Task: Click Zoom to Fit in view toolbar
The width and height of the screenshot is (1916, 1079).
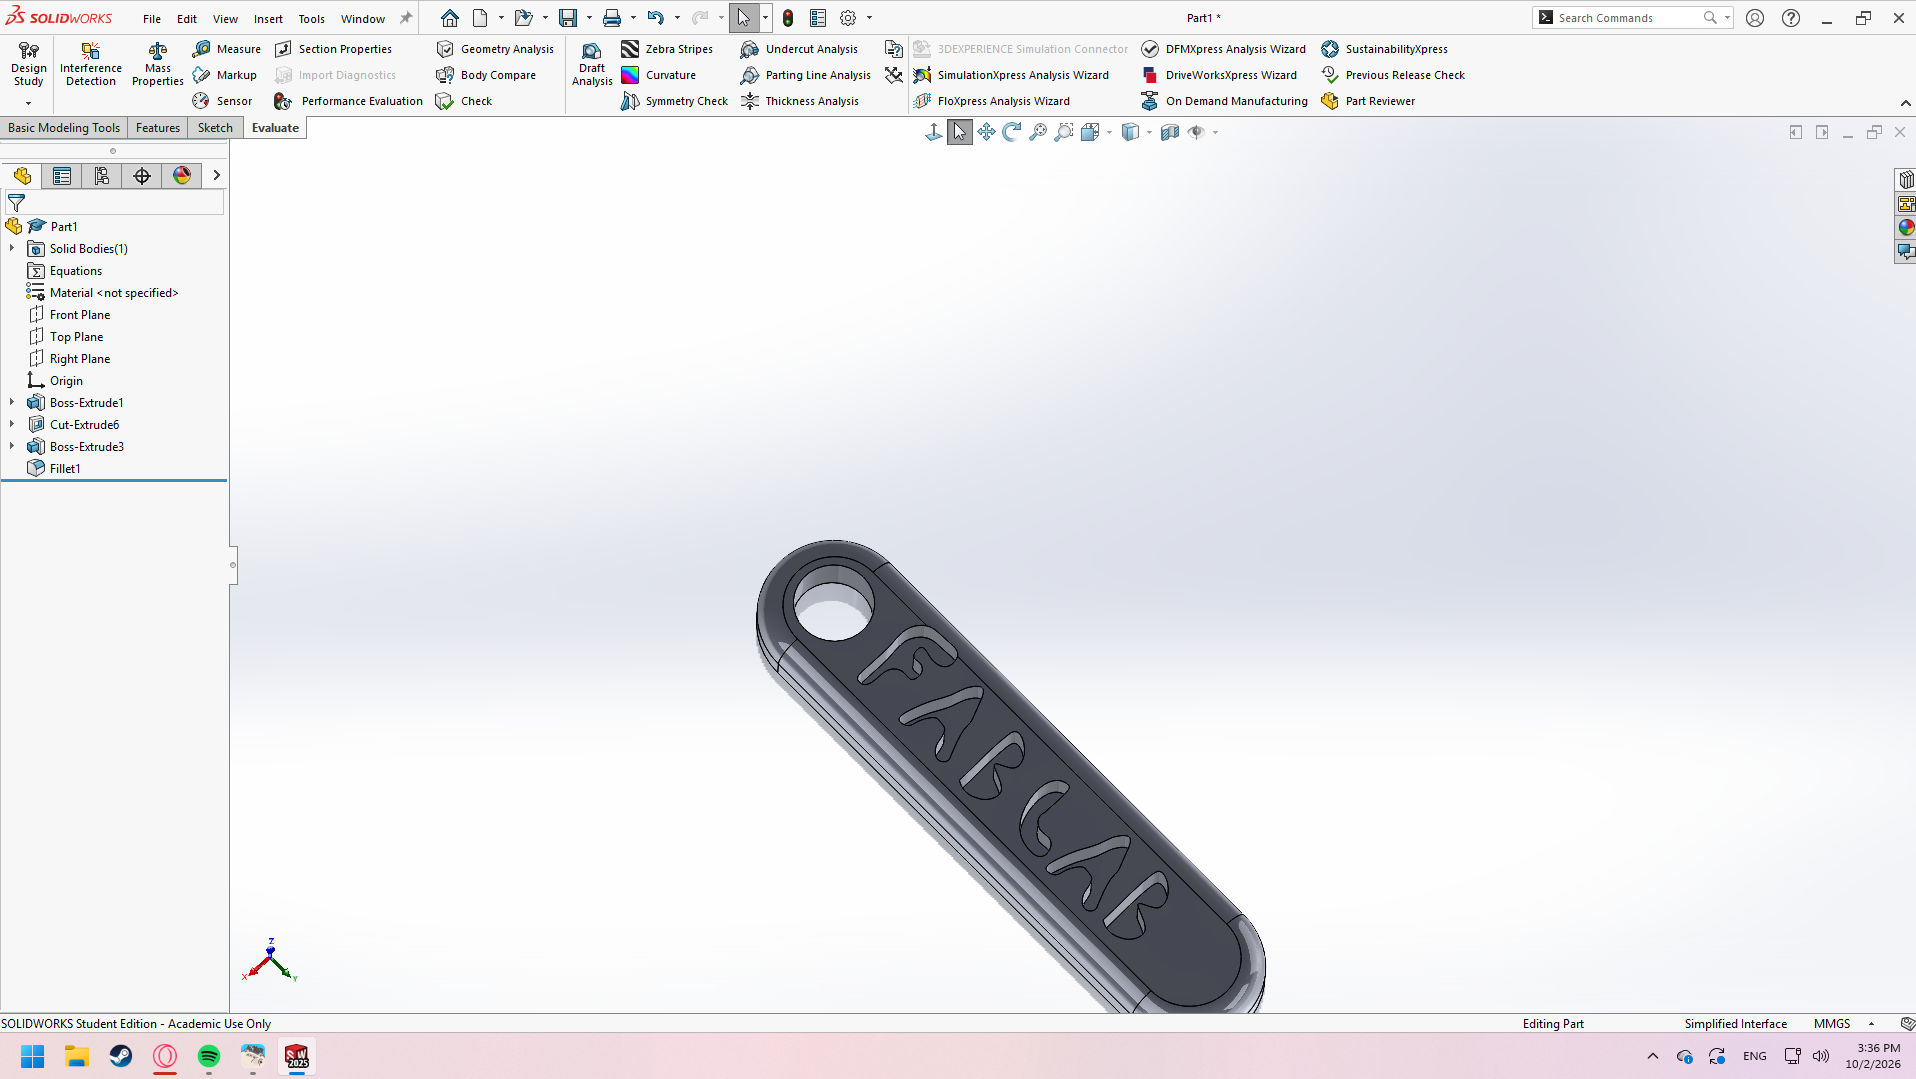Action: click(1038, 132)
